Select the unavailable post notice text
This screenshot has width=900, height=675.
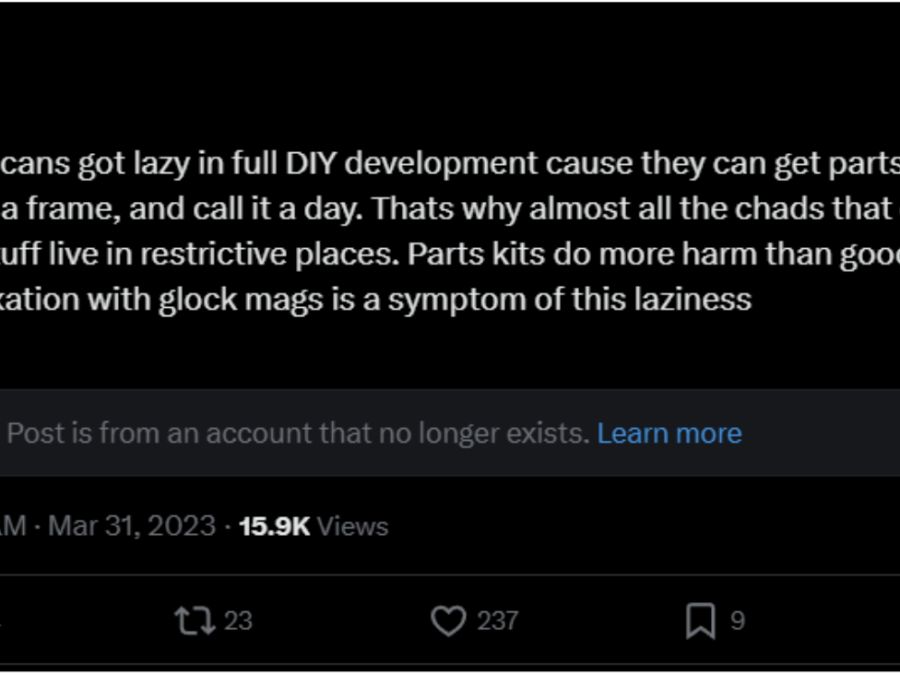pyautogui.click(x=298, y=433)
